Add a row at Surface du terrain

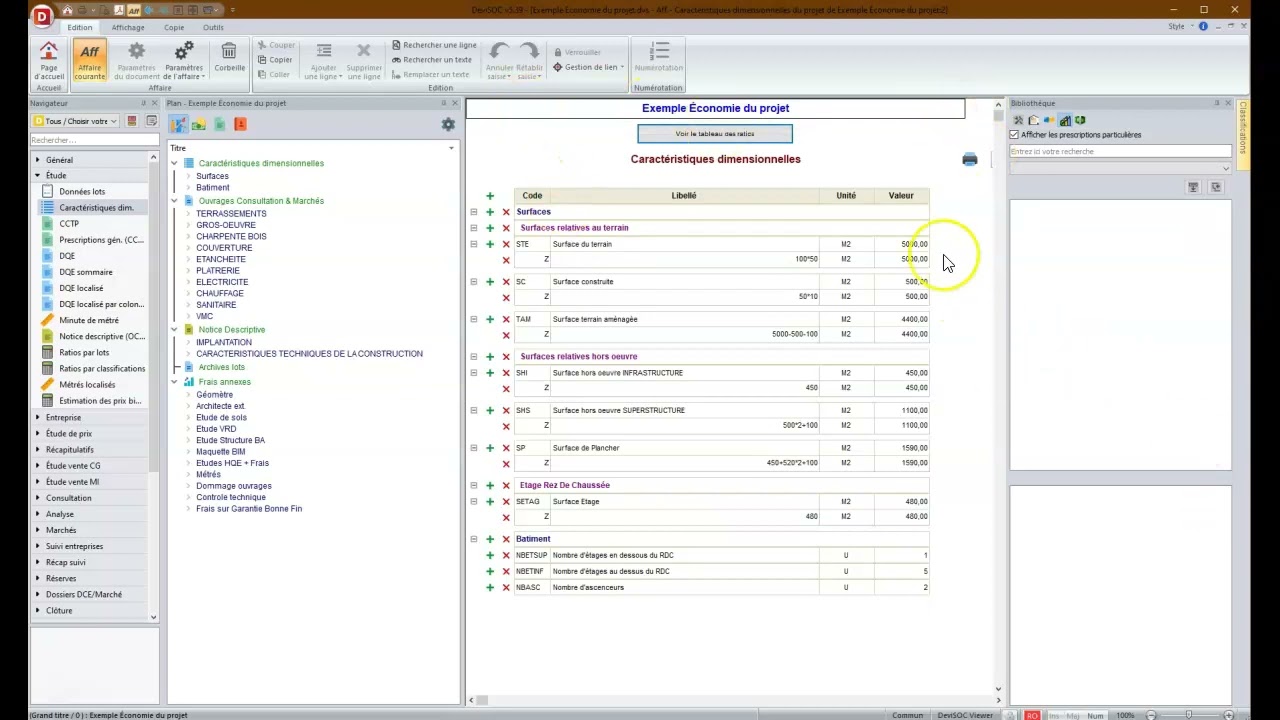click(490, 244)
